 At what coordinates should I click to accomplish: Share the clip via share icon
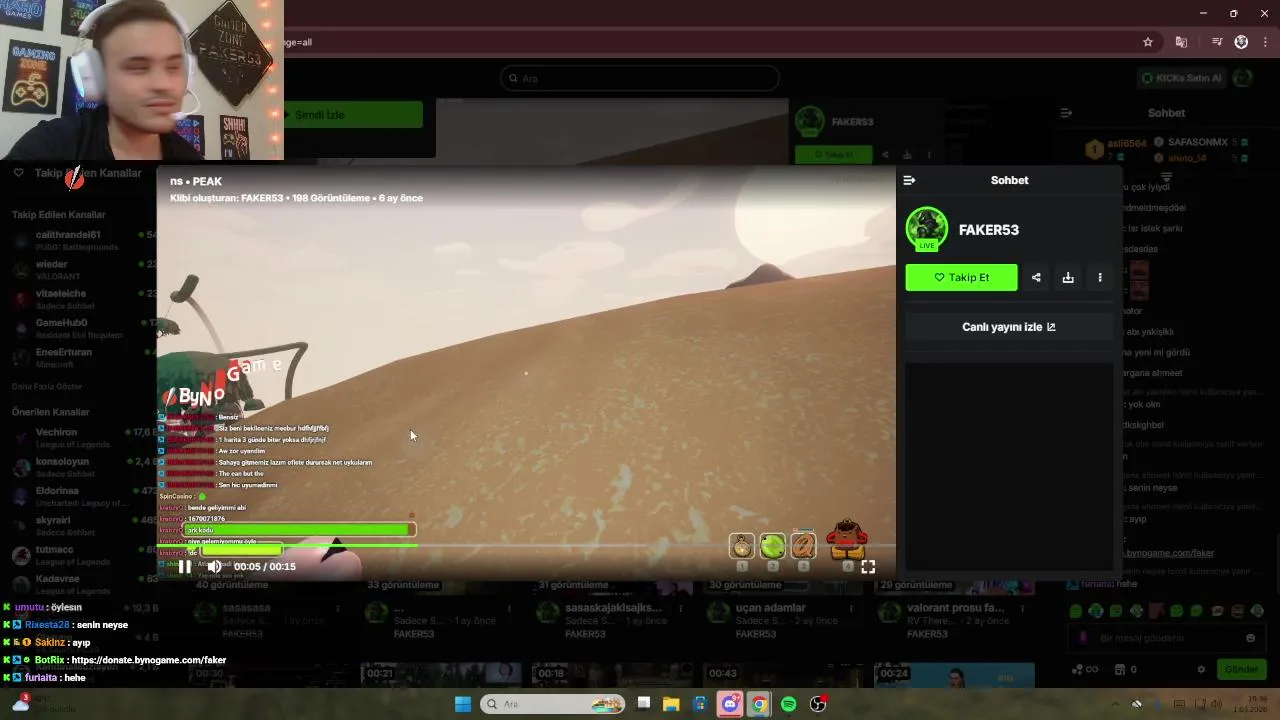1036,277
